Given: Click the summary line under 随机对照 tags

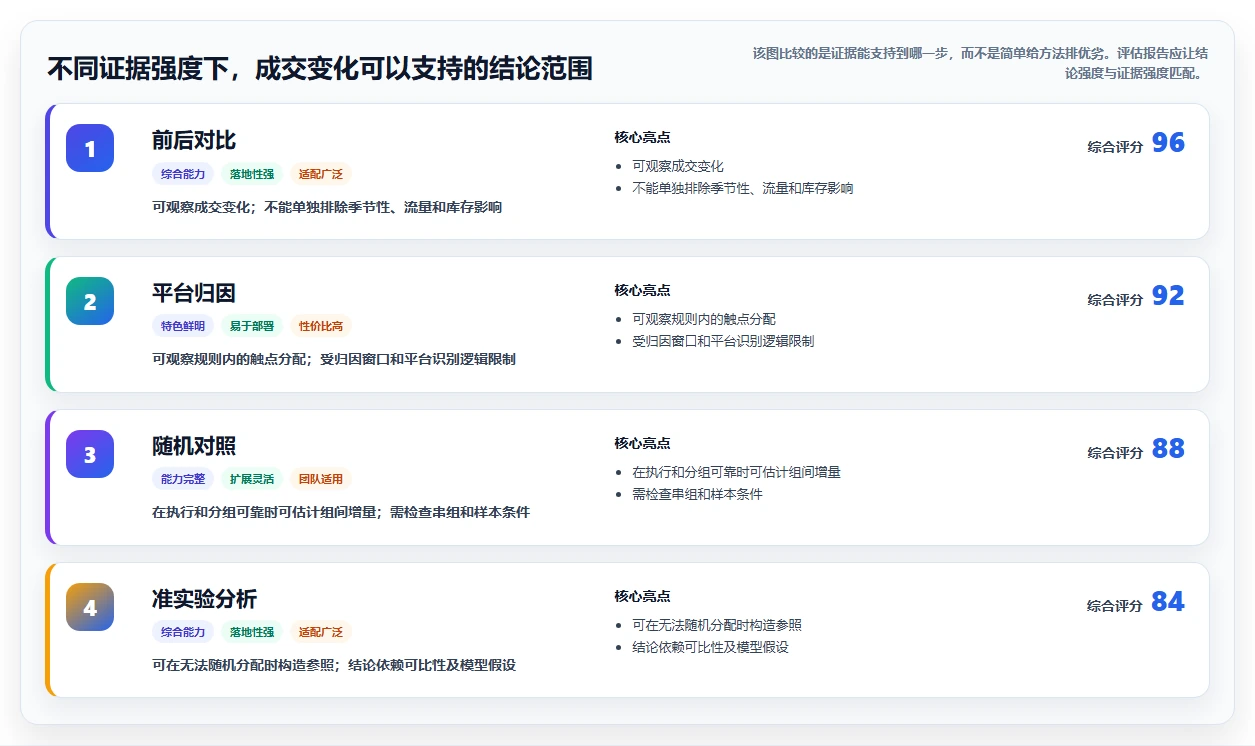Looking at the screenshot, I should 341,513.
